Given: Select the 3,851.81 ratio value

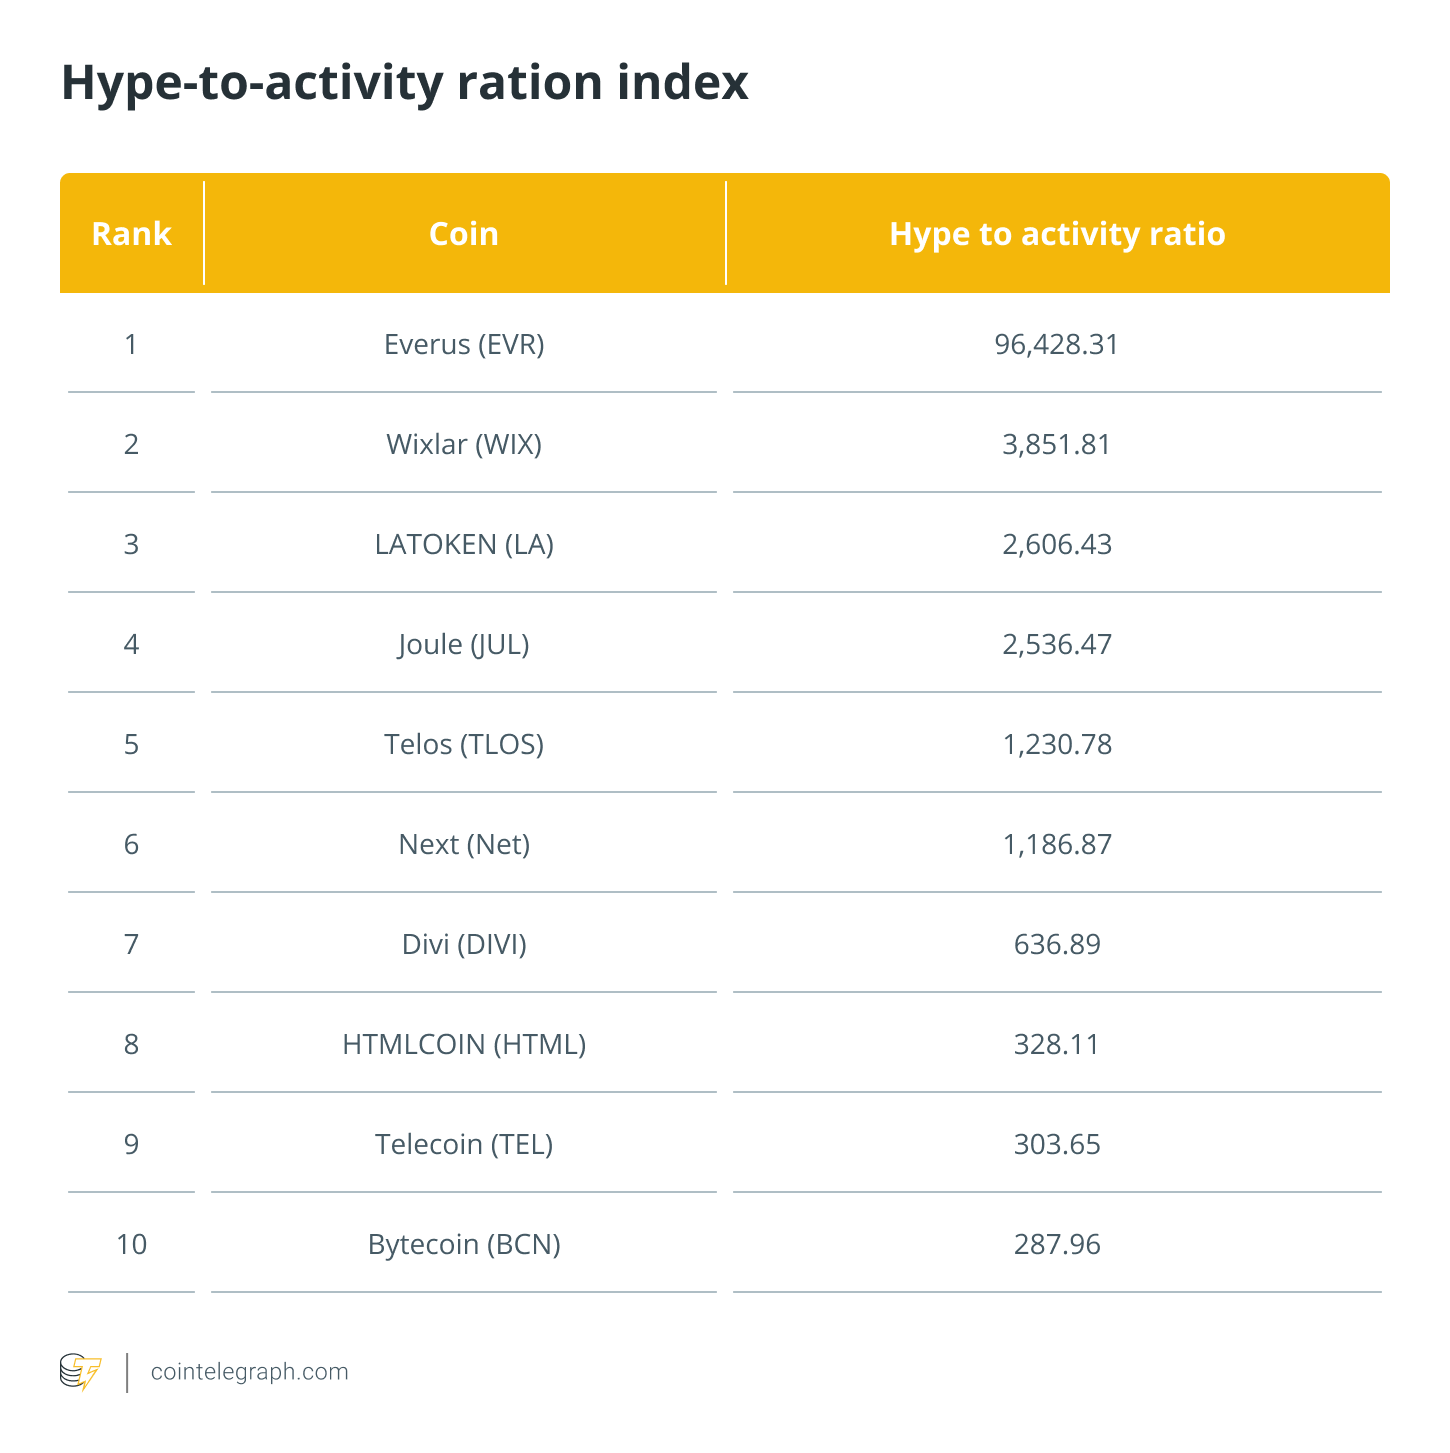Looking at the screenshot, I should point(1057,444).
